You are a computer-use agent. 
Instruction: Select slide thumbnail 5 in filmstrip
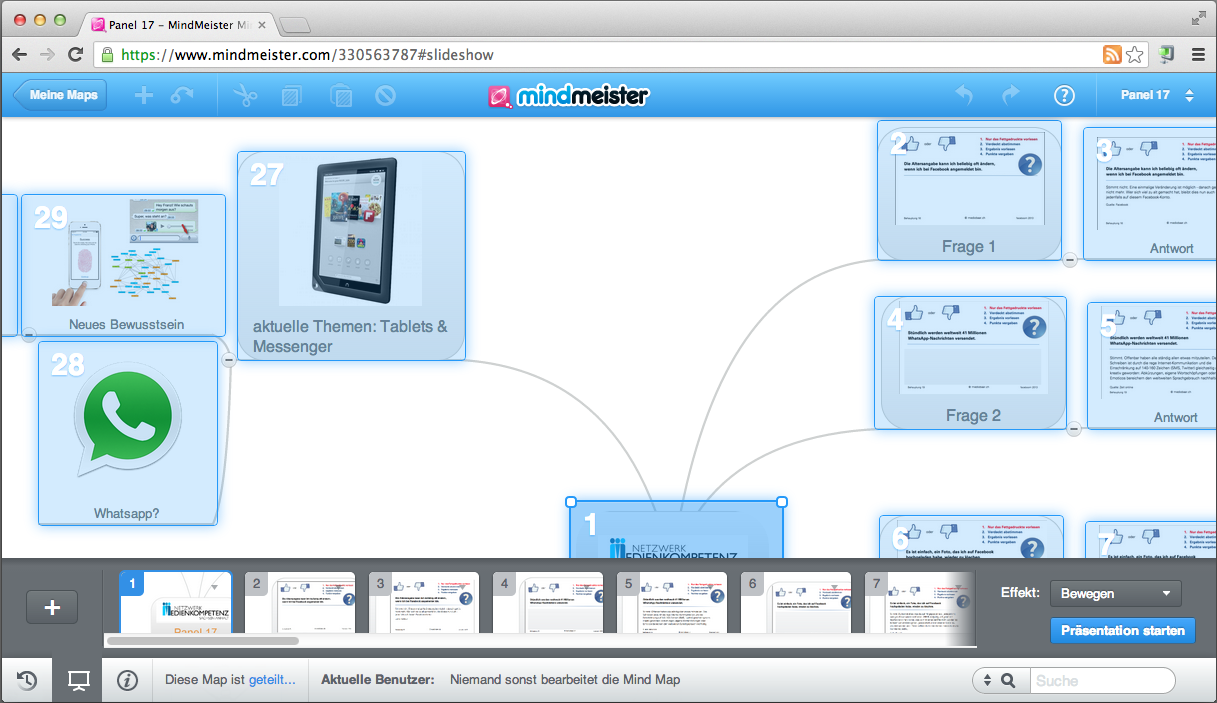[672, 604]
